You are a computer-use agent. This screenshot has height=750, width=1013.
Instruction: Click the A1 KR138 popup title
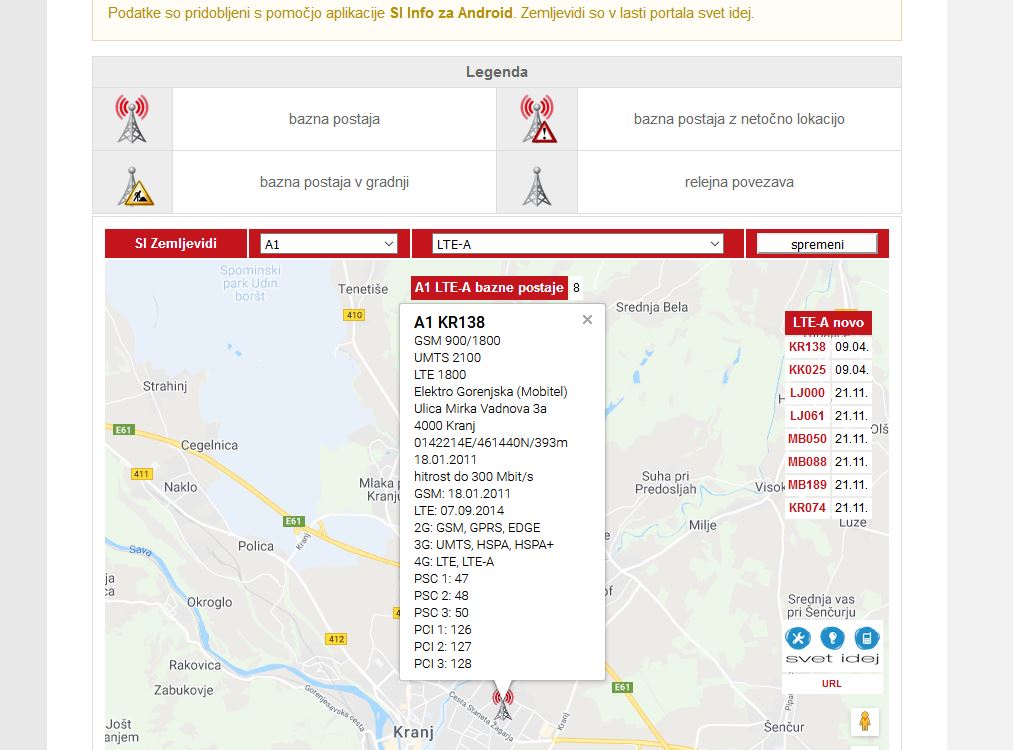(x=450, y=322)
